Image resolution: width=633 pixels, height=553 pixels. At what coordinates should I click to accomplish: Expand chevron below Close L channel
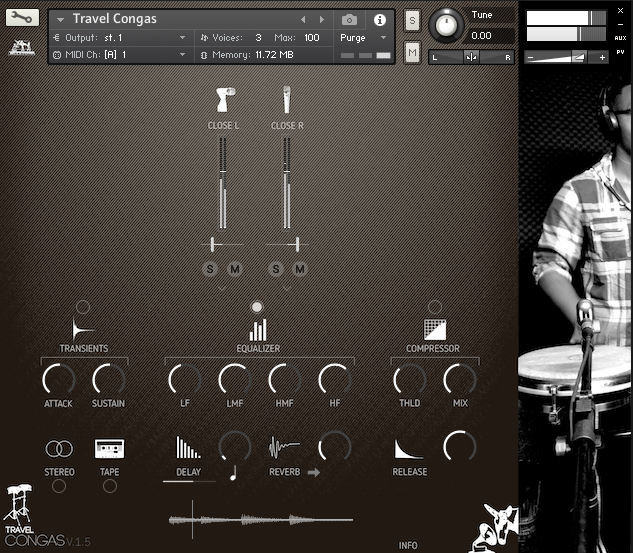pyautogui.click(x=221, y=289)
